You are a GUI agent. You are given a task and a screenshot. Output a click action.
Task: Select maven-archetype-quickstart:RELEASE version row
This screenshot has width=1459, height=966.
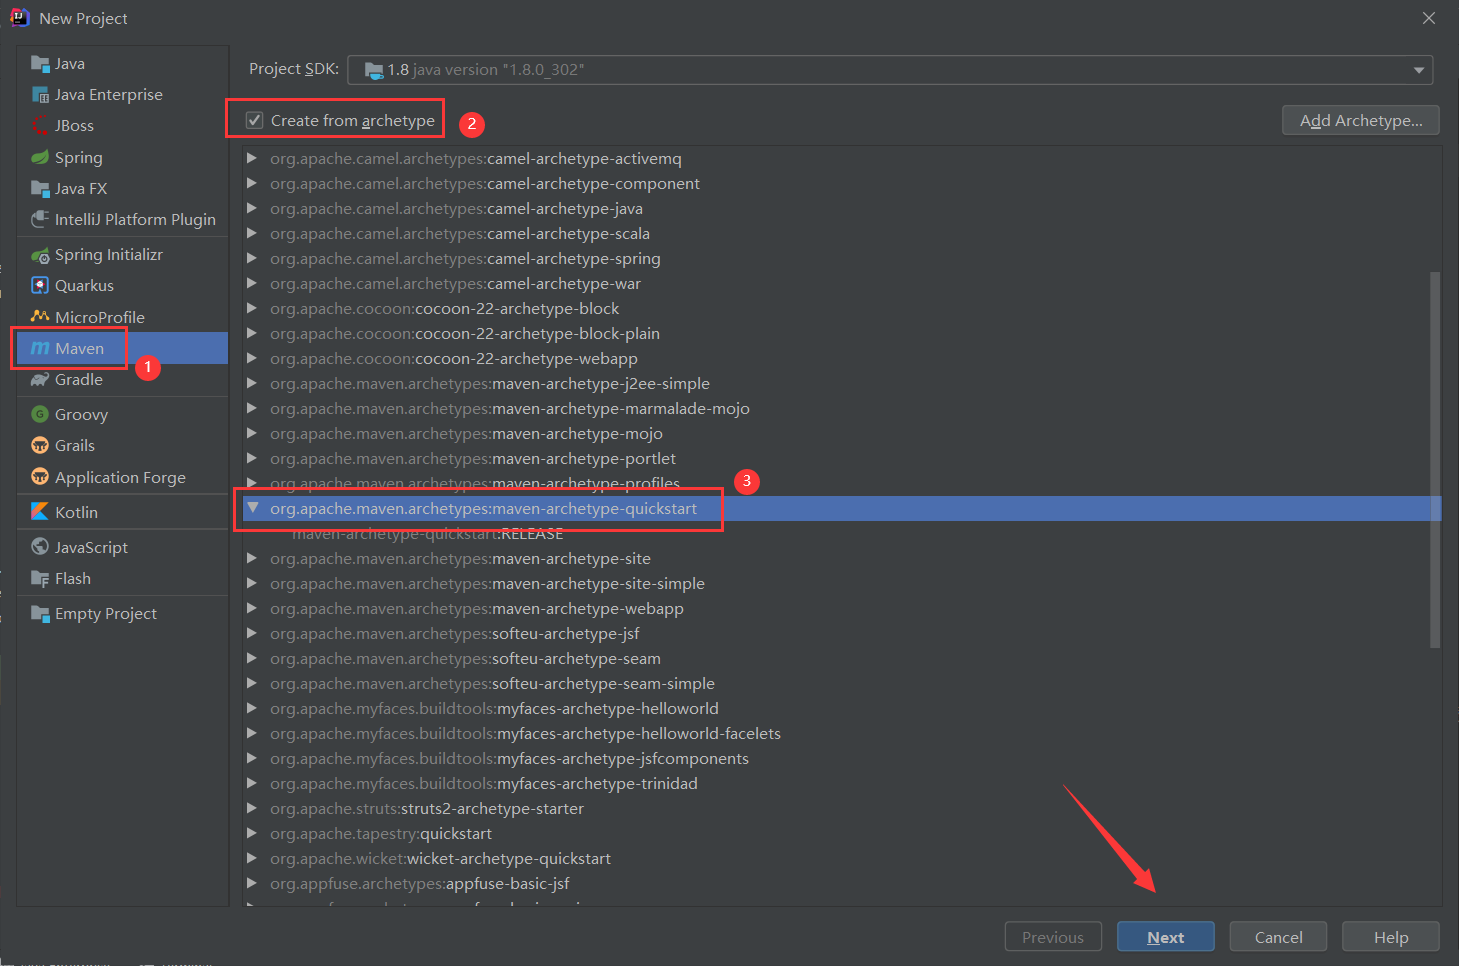(x=842, y=534)
